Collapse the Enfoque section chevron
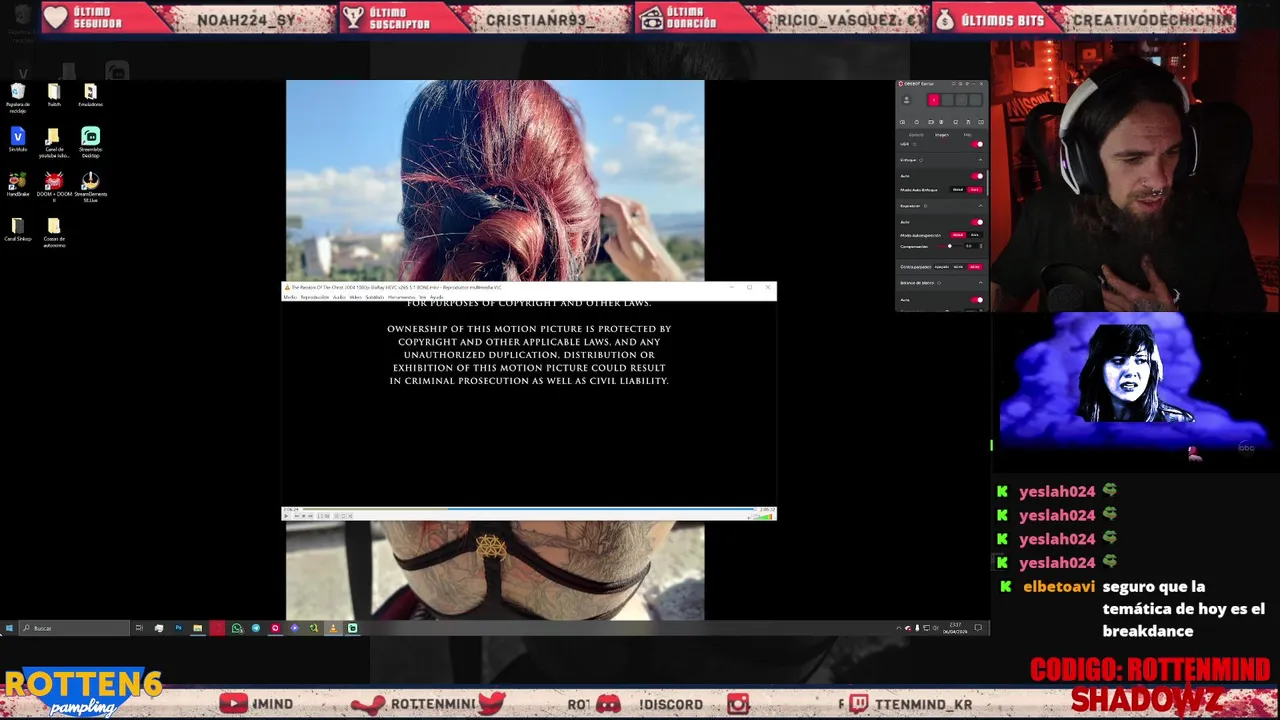 tap(980, 160)
